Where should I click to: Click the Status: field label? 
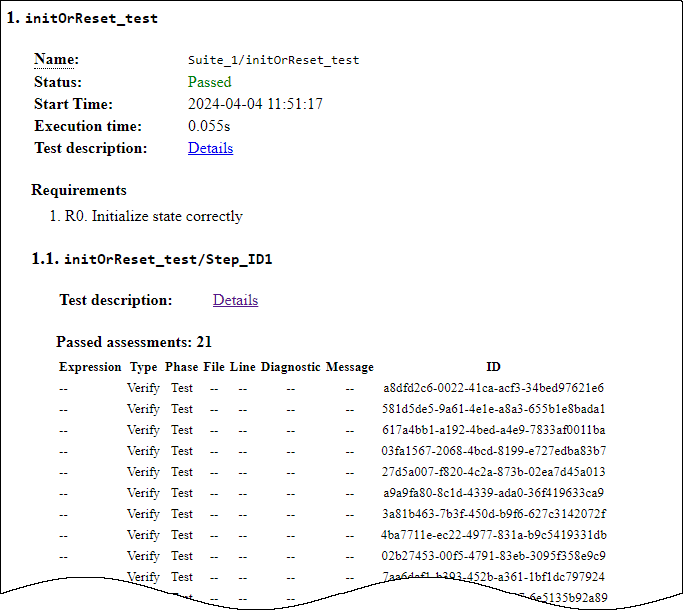(58, 82)
